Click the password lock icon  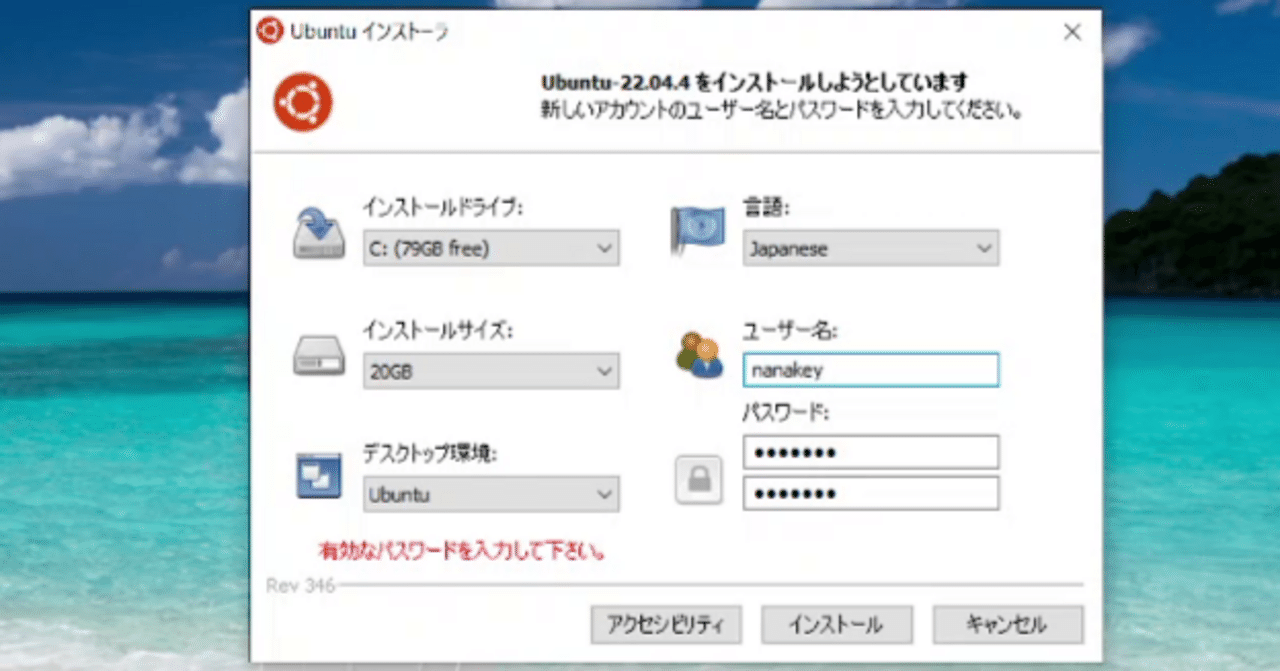click(698, 478)
